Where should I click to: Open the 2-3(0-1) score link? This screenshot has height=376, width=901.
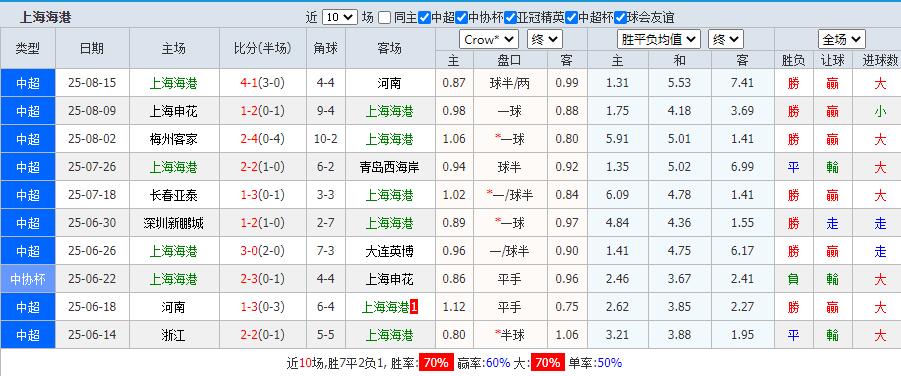pyautogui.click(x=263, y=279)
